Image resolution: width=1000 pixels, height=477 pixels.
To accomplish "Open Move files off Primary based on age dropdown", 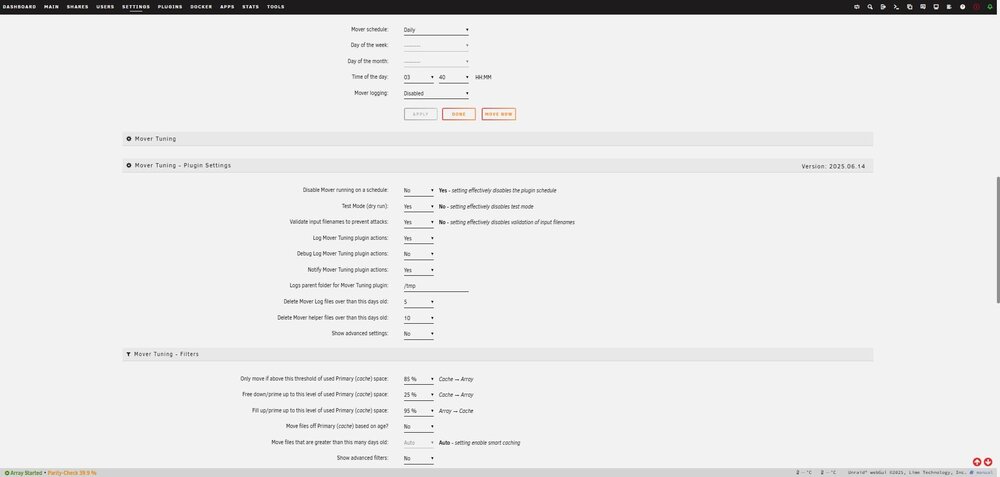I will pyautogui.click(x=418, y=427).
